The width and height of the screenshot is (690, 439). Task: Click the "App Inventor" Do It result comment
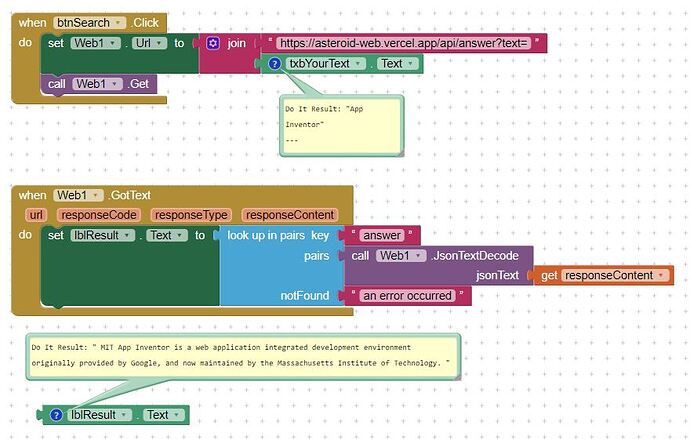coord(341,125)
